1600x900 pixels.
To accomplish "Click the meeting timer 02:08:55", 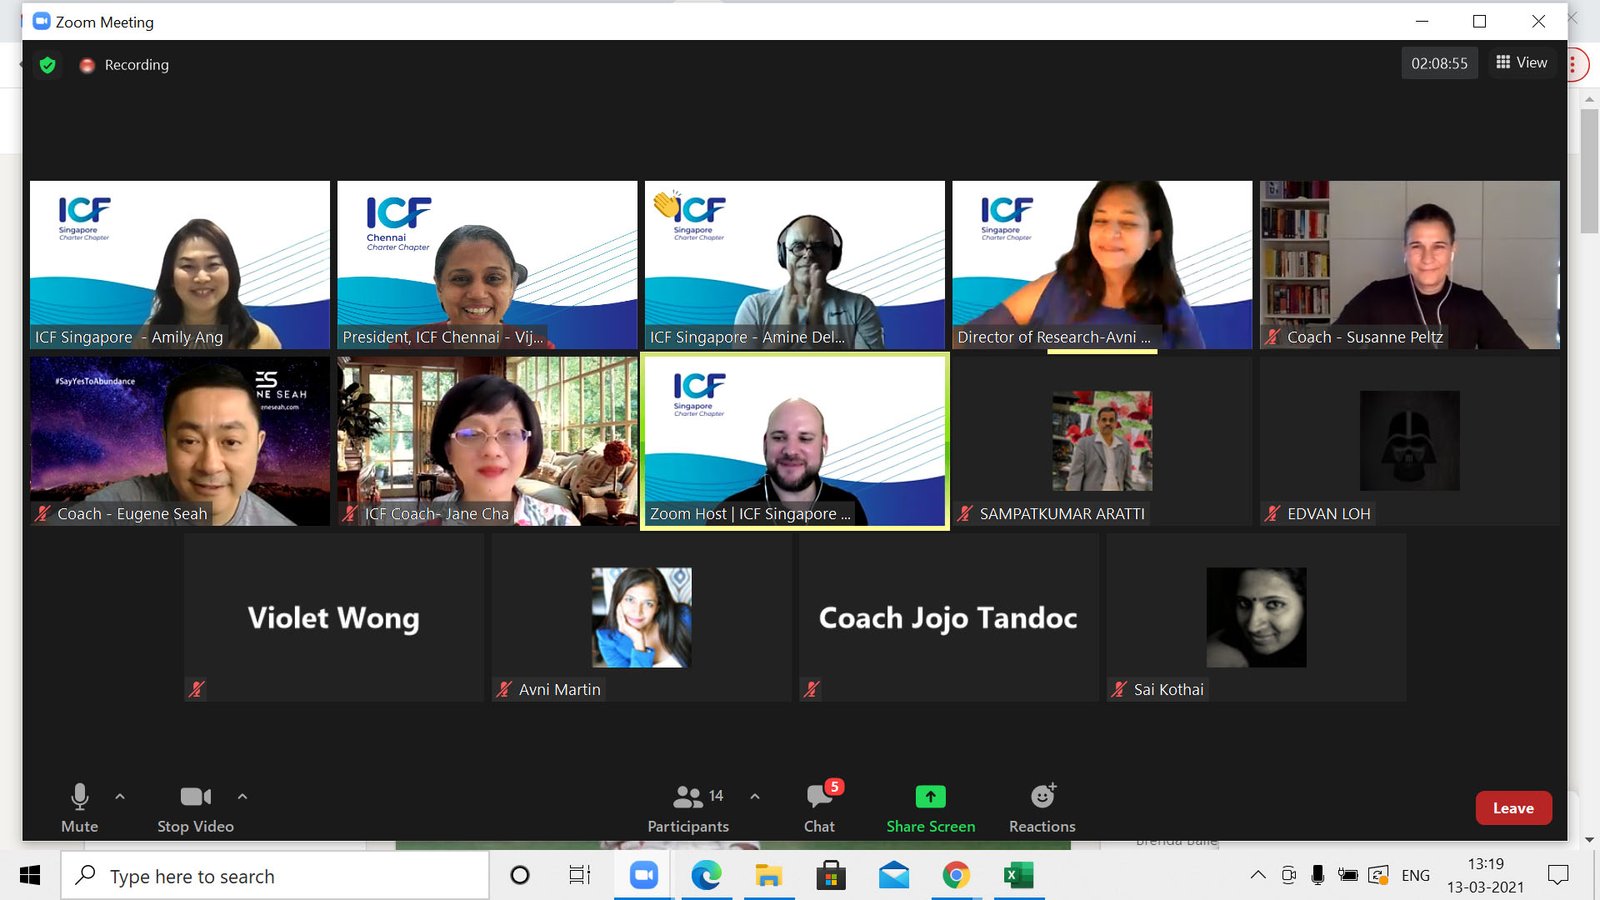I will pos(1439,63).
